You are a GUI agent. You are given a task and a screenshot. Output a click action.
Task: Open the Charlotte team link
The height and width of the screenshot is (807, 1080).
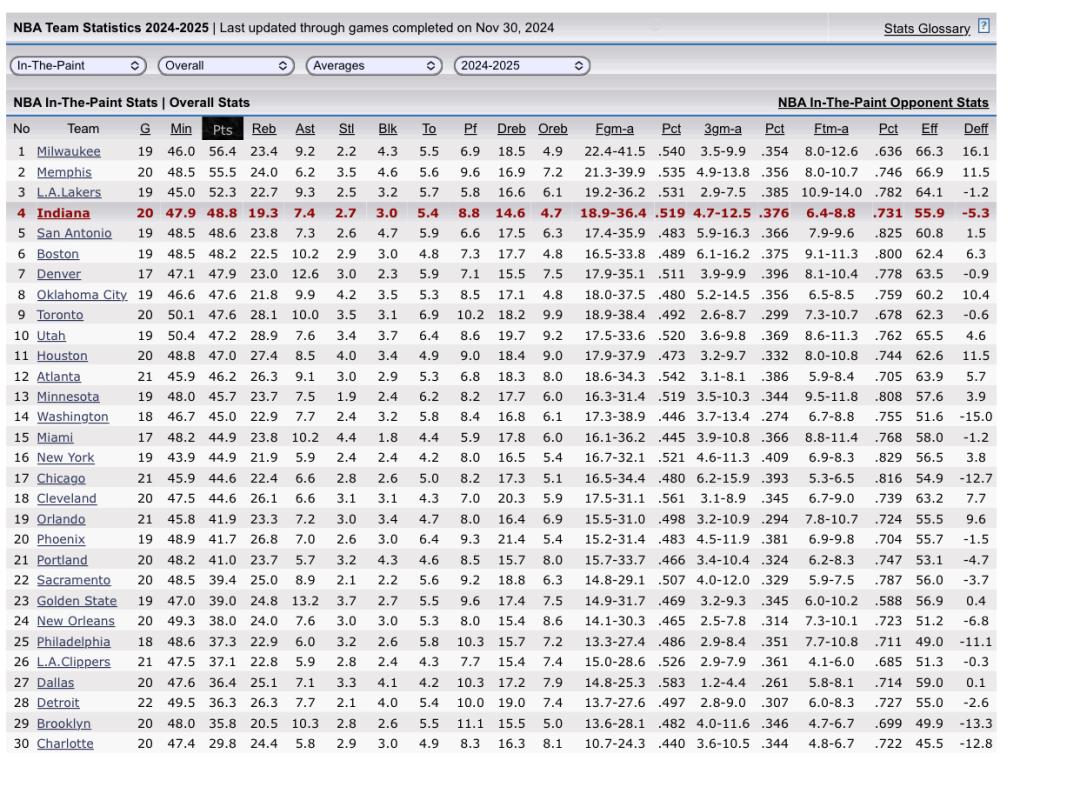[x=65, y=744]
